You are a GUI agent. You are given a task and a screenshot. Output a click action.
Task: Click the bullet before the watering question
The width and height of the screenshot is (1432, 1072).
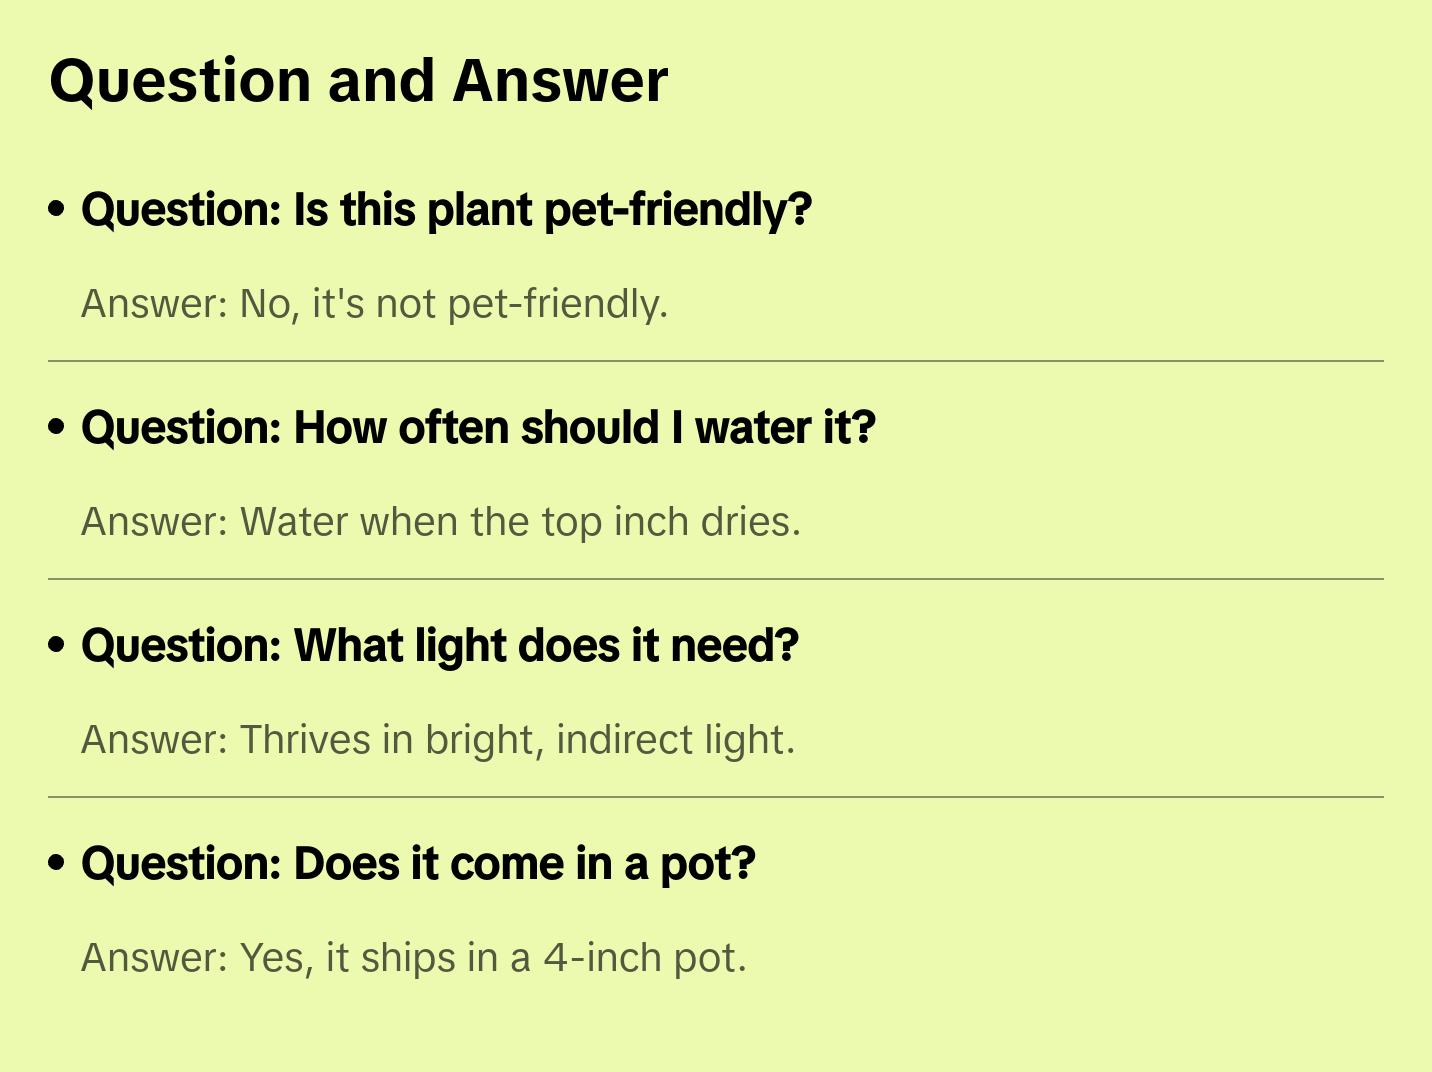coord(57,428)
